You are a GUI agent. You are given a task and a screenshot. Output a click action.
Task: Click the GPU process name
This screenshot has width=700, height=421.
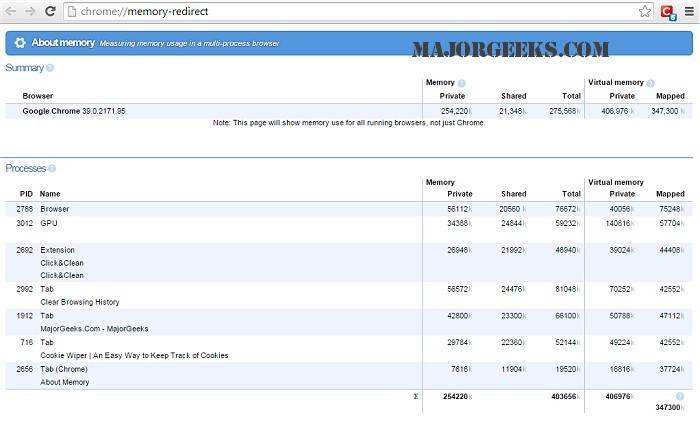[x=49, y=223]
